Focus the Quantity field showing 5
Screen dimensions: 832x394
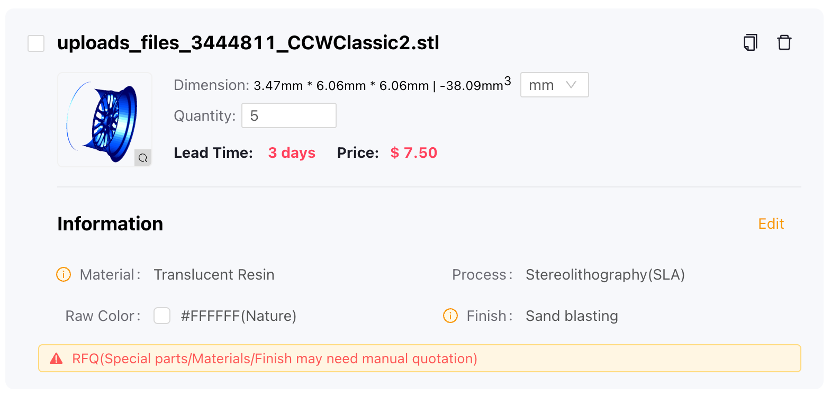point(289,116)
